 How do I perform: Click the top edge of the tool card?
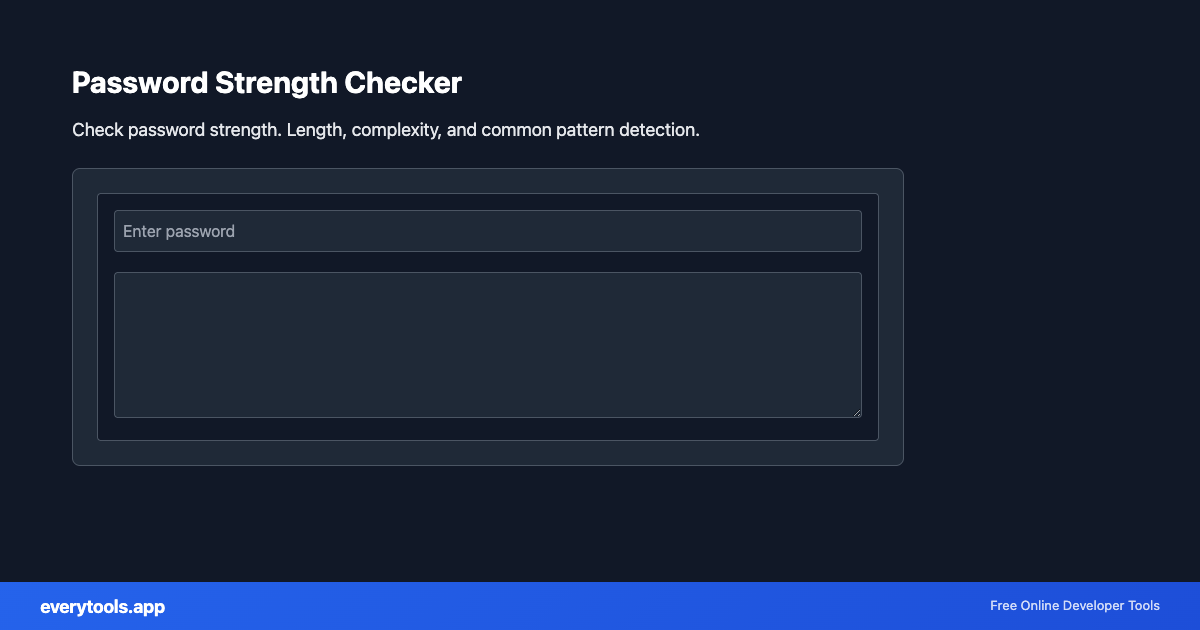[x=487, y=169]
